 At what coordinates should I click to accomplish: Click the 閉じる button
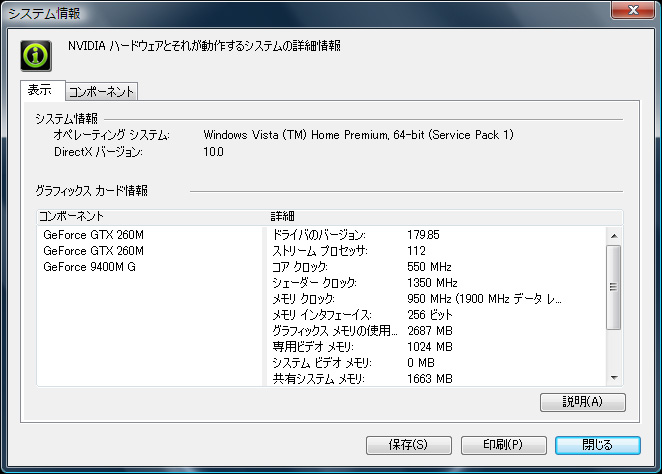click(x=597, y=445)
